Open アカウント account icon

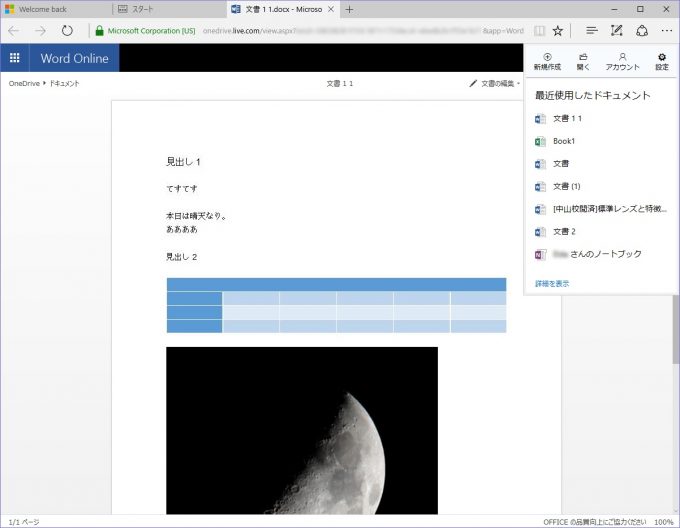[622, 62]
